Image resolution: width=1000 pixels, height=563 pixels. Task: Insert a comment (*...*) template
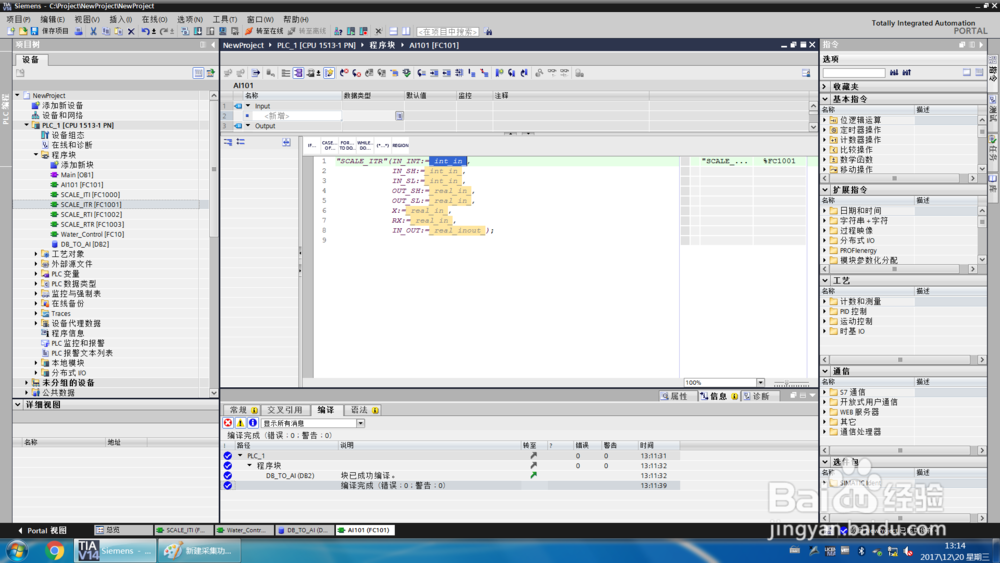coord(383,145)
